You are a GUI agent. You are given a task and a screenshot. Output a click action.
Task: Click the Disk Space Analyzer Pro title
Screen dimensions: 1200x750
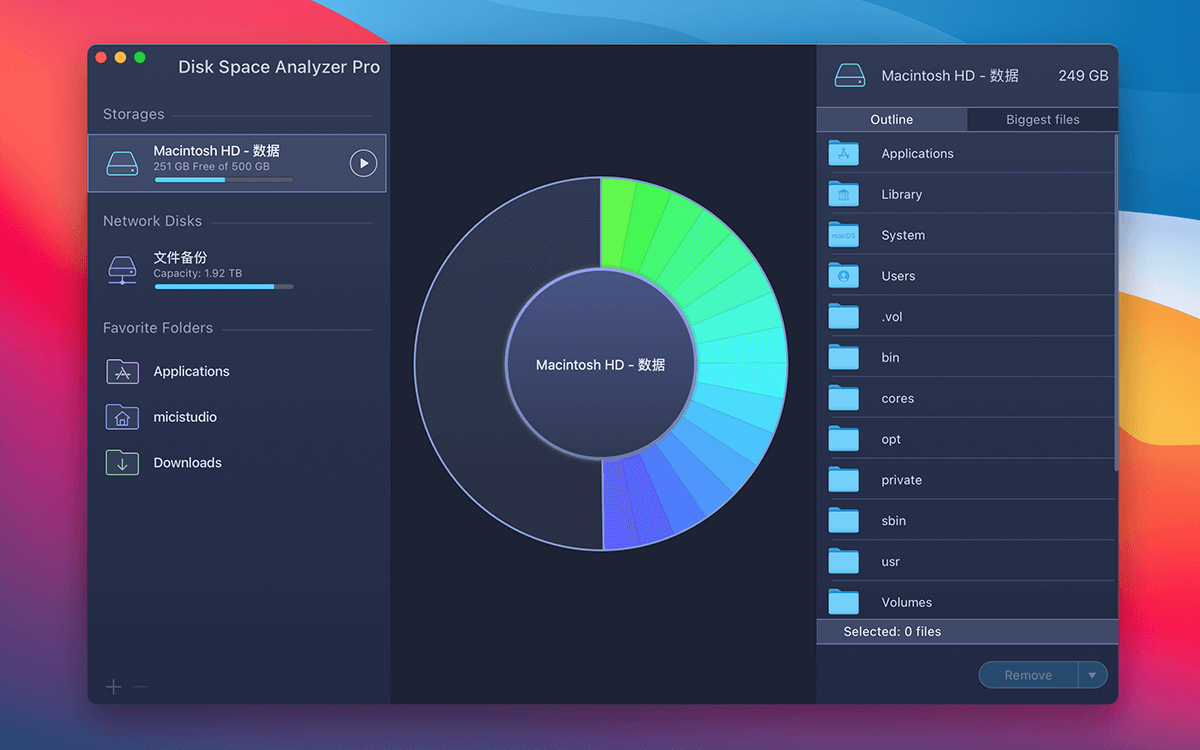coord(279,67)
